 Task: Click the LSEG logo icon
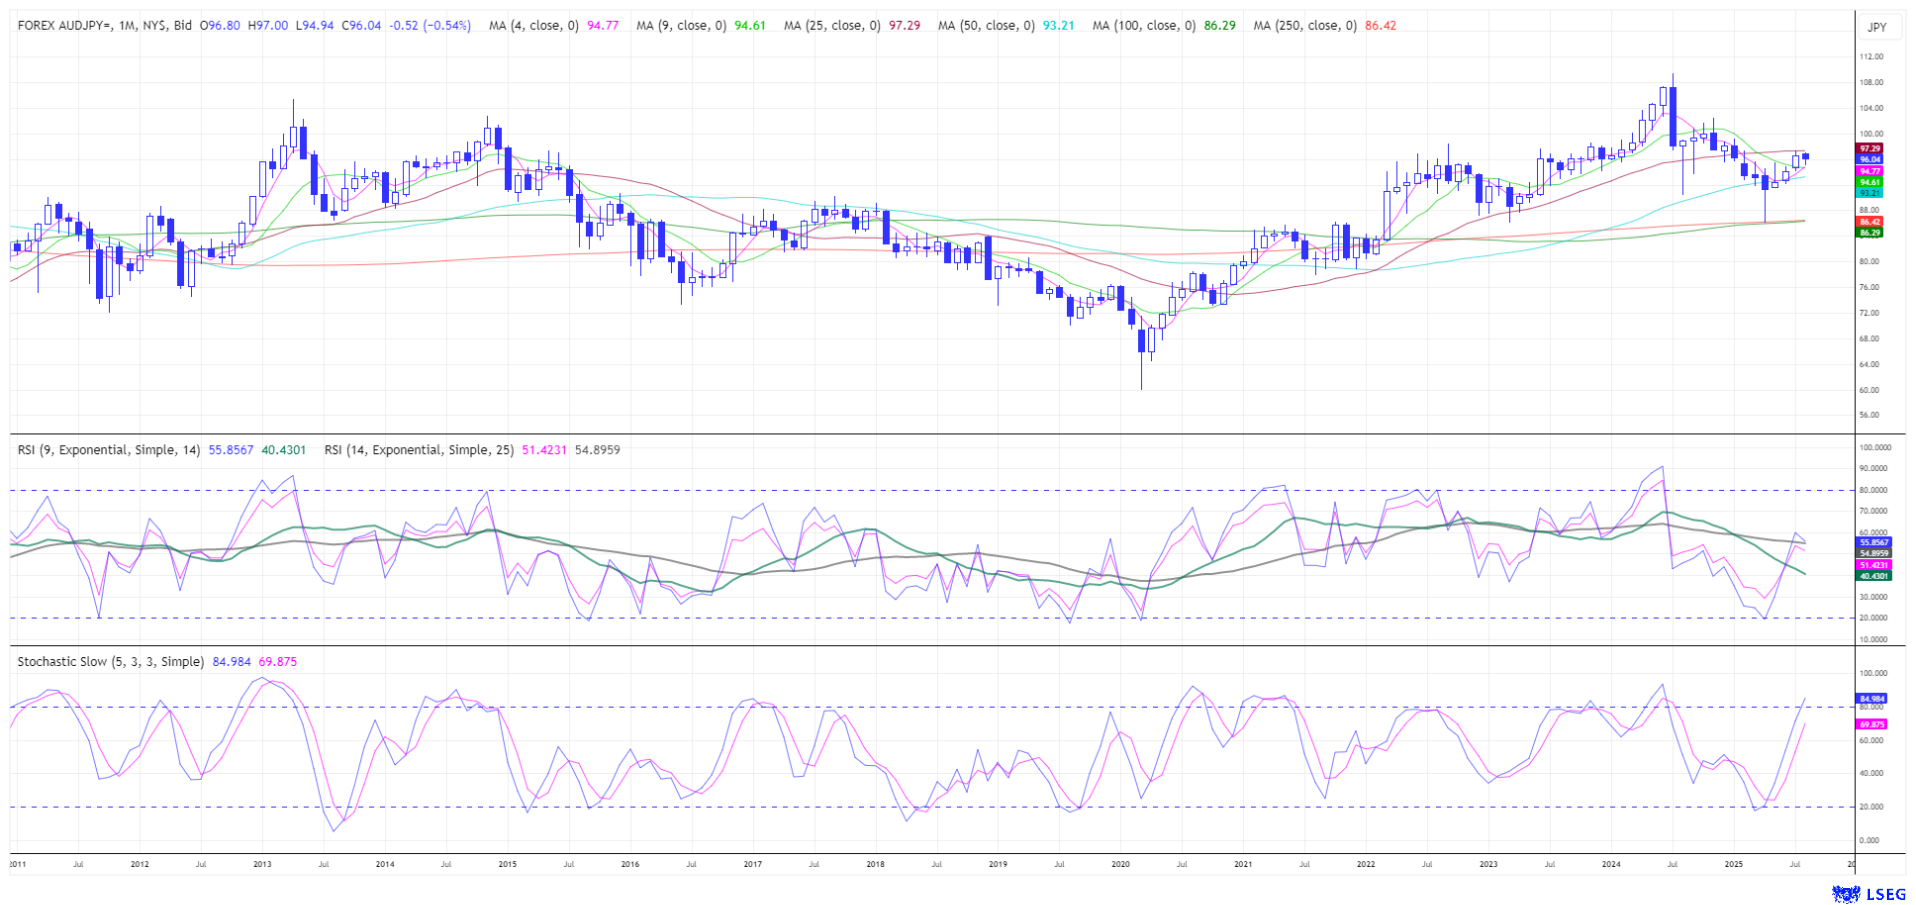(x=1843, y=893)
